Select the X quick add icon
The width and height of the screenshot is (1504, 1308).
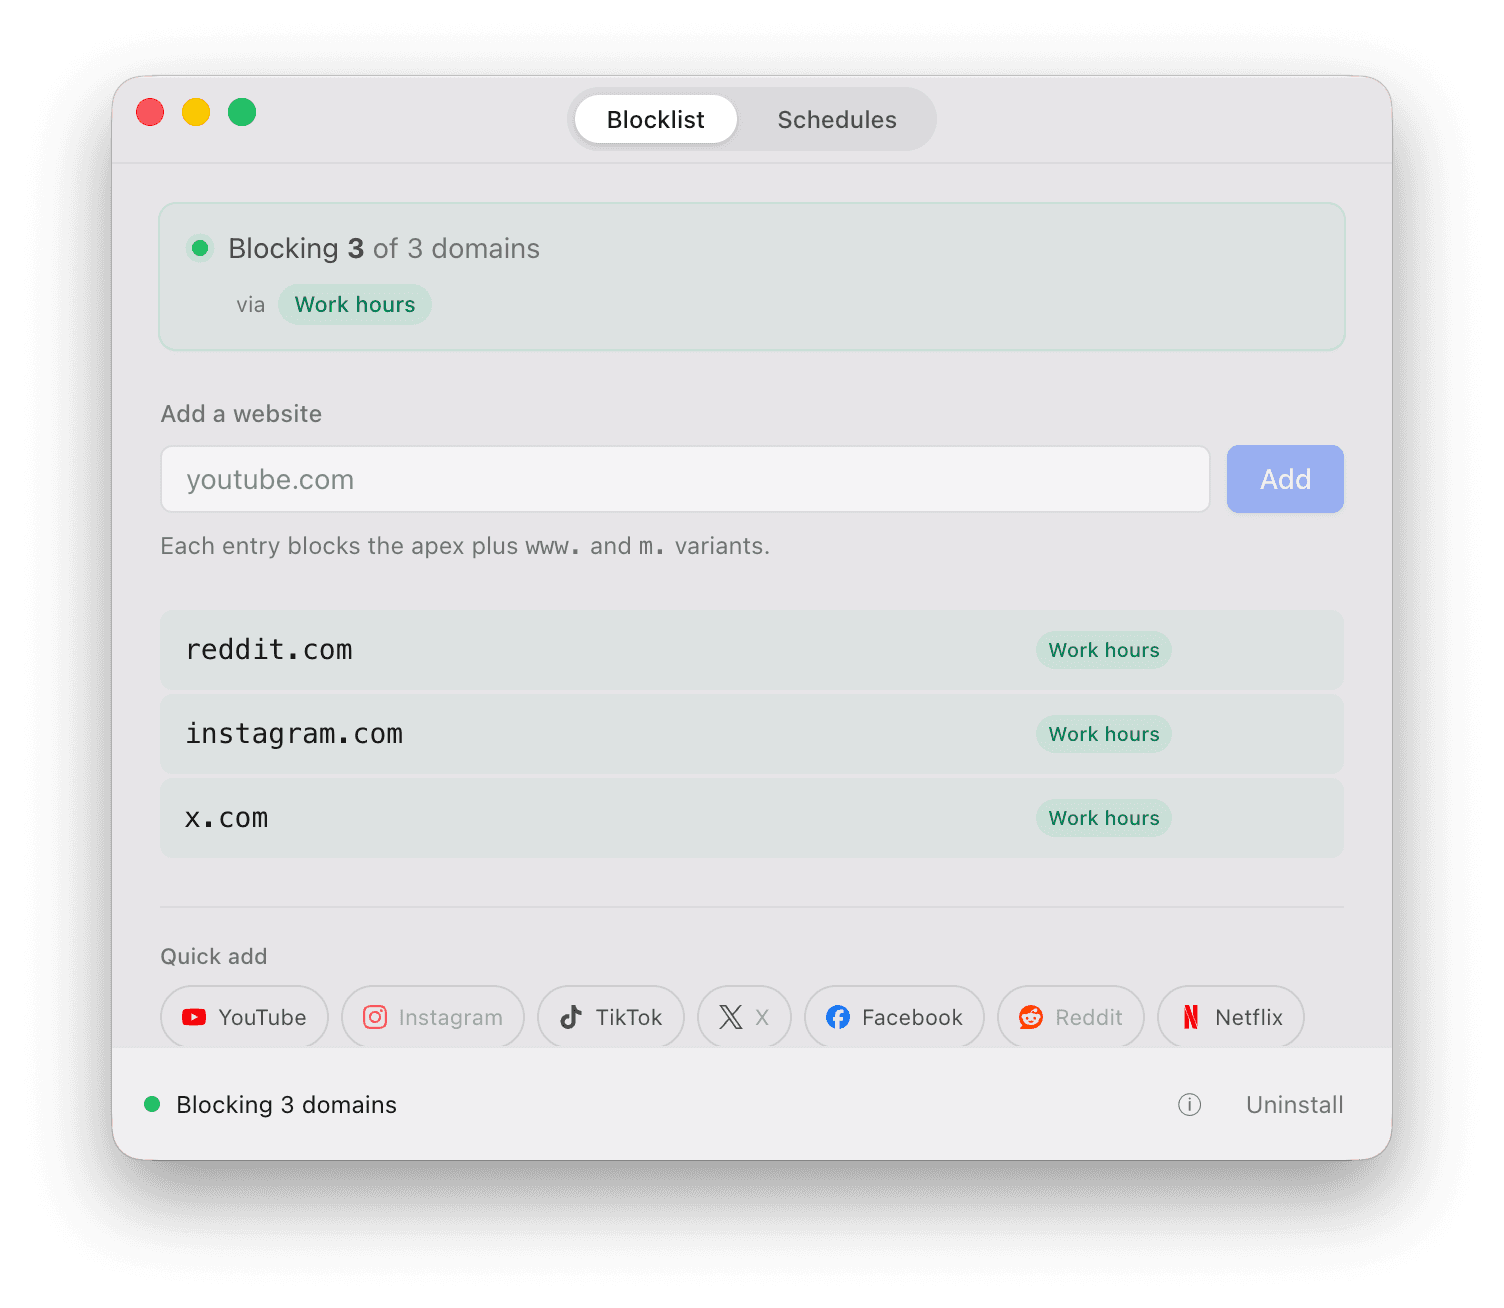[730, 1016]
